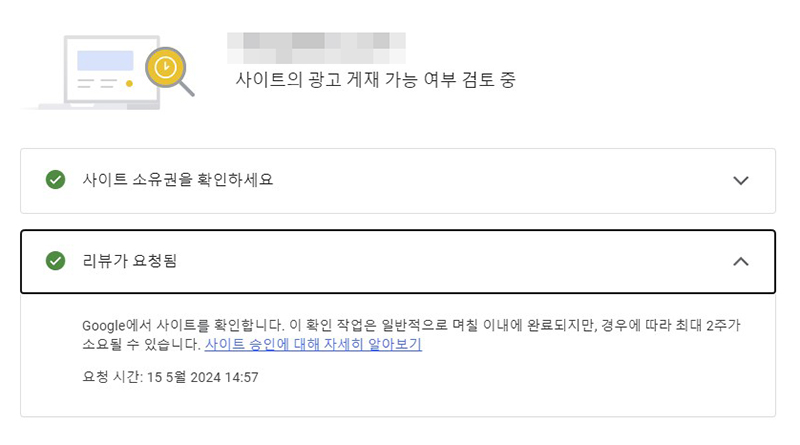Click the laptop screen illustration
The height and width of the screenshot is (445, 800).
coord(112,69)
